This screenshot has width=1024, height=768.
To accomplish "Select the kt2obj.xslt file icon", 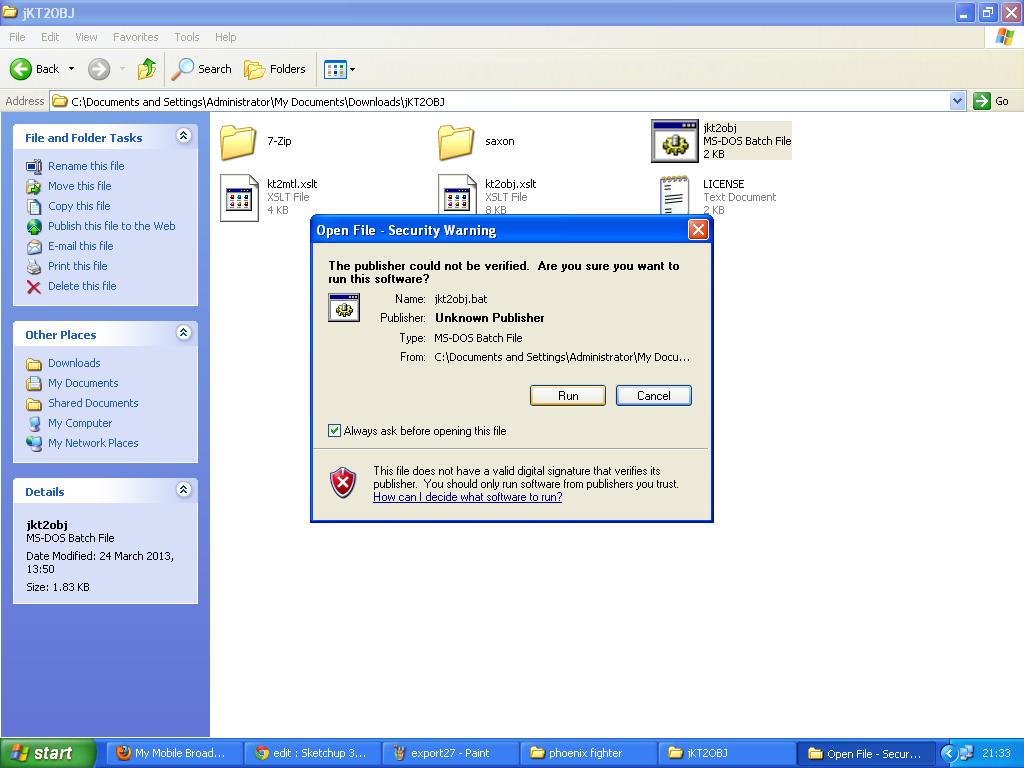I will pos(456,194).
